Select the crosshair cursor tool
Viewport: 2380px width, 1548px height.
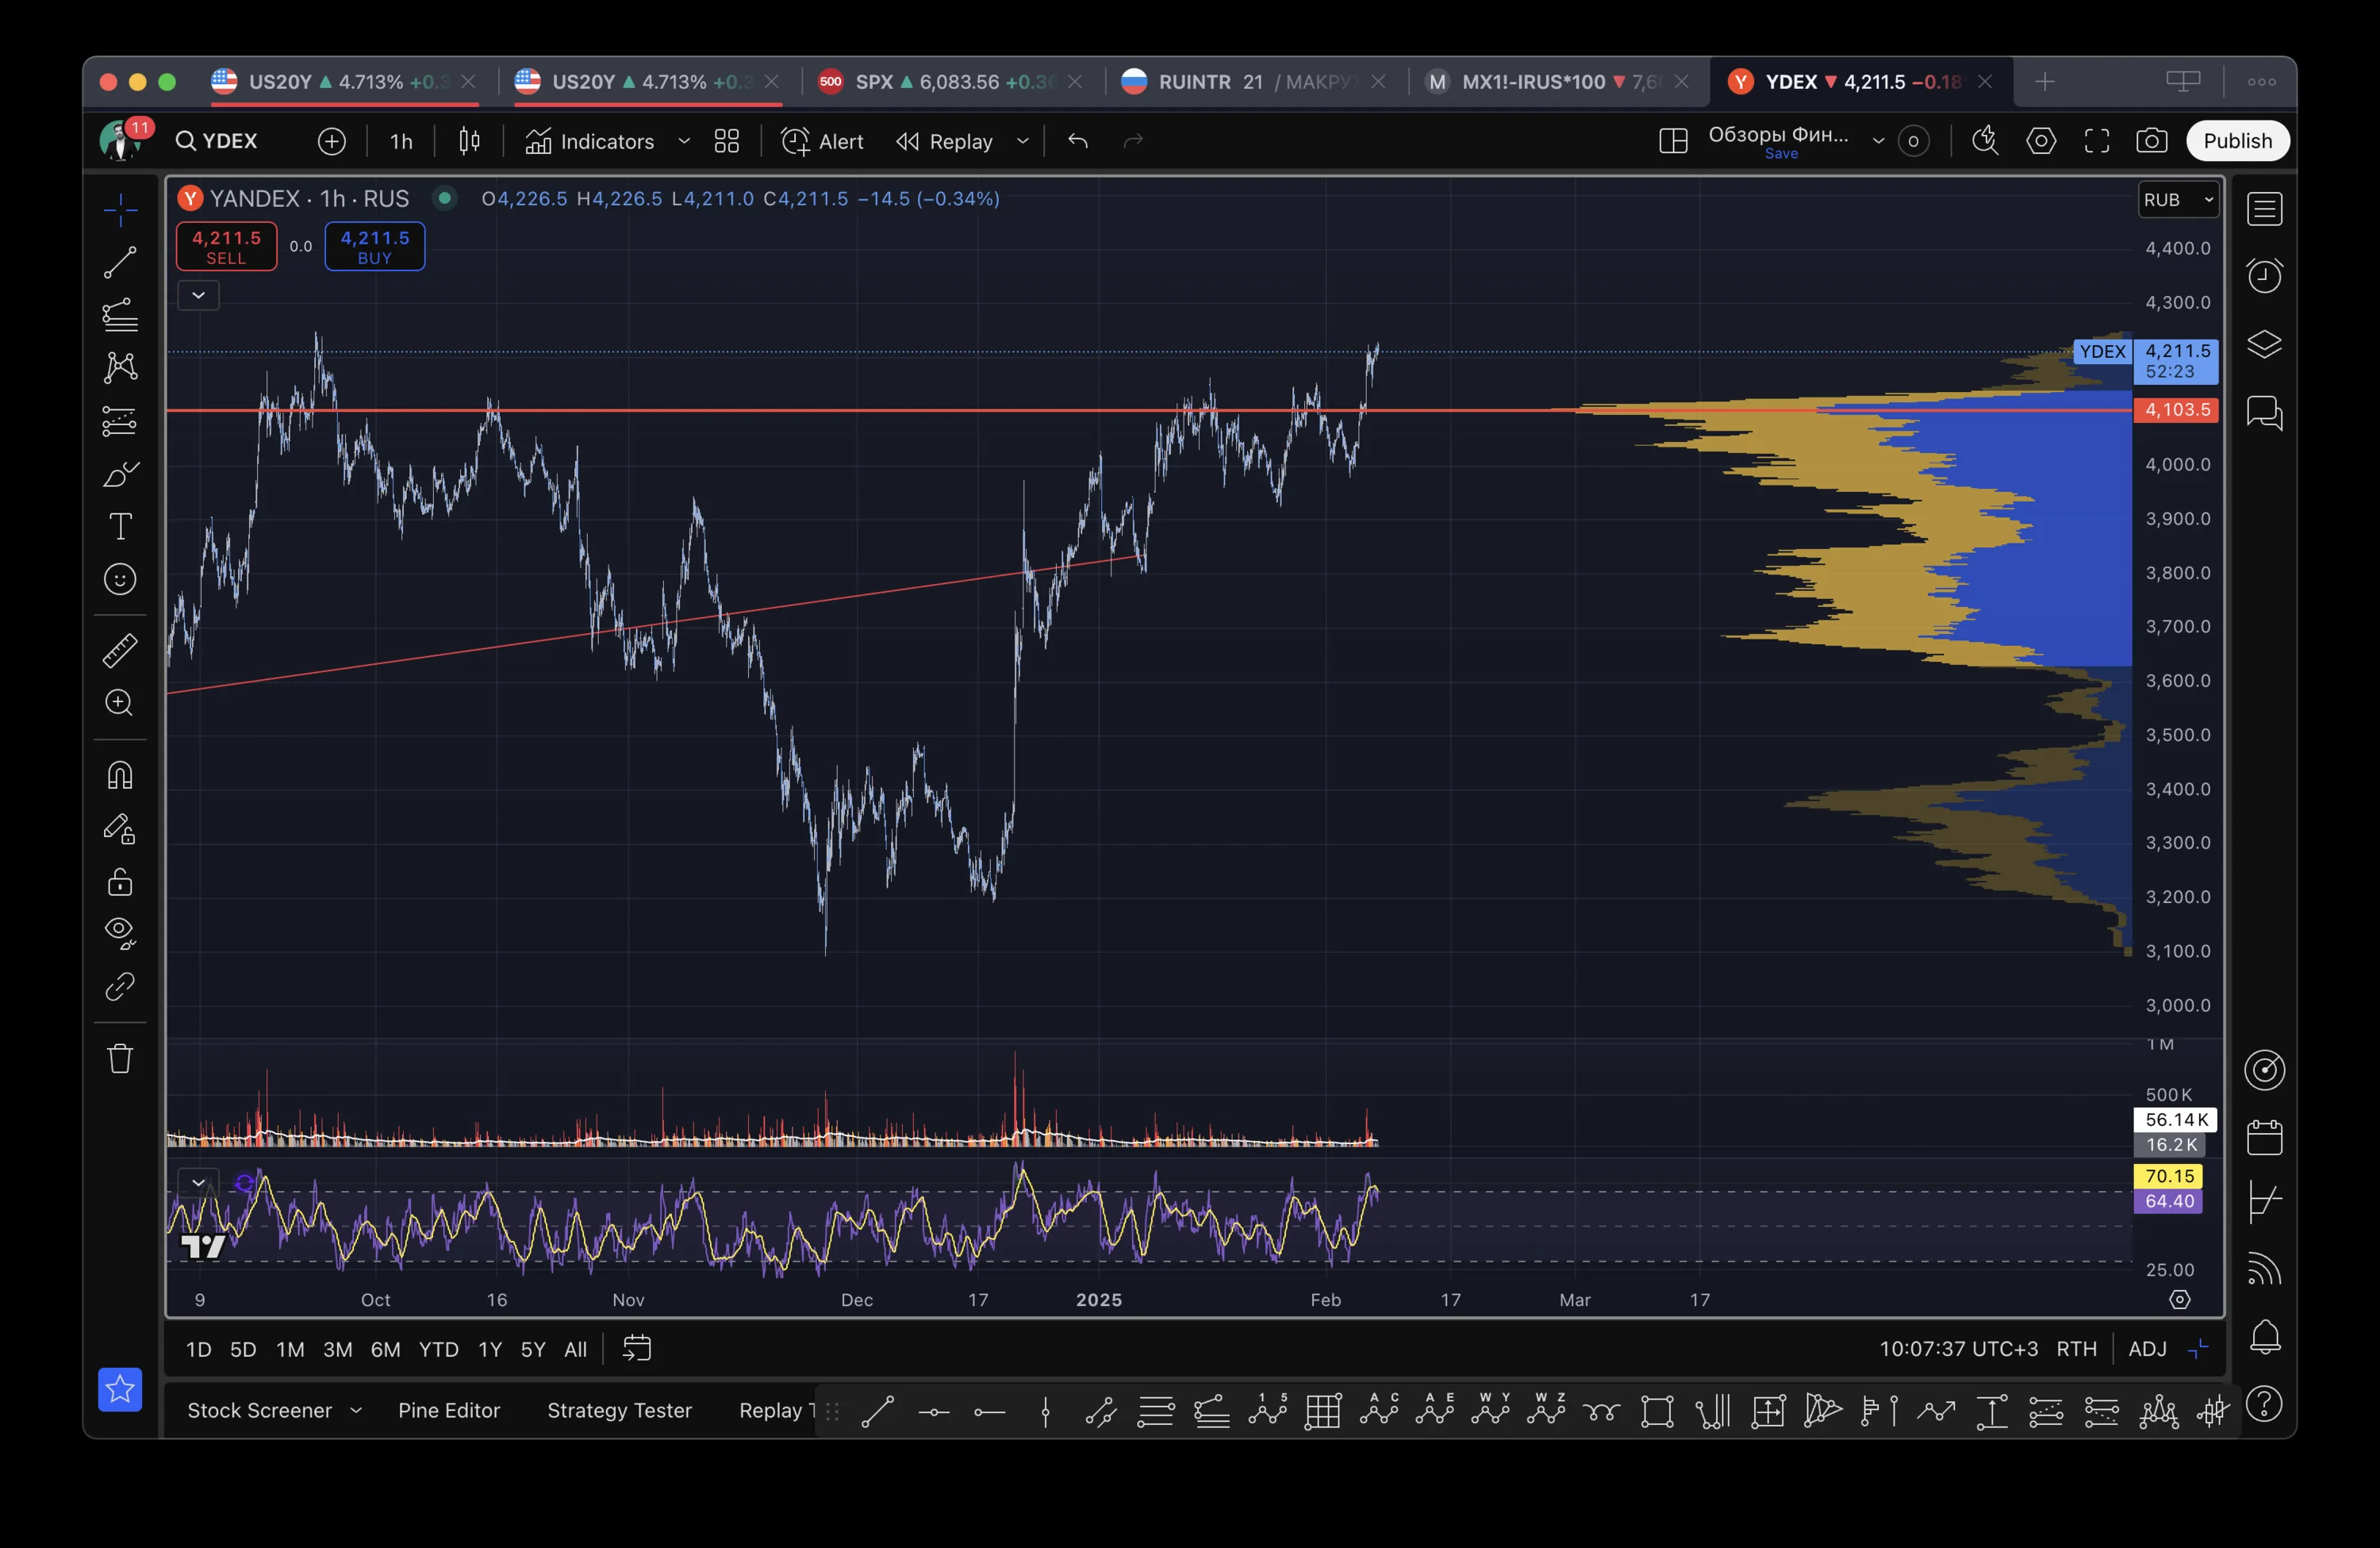pos(120,210)
